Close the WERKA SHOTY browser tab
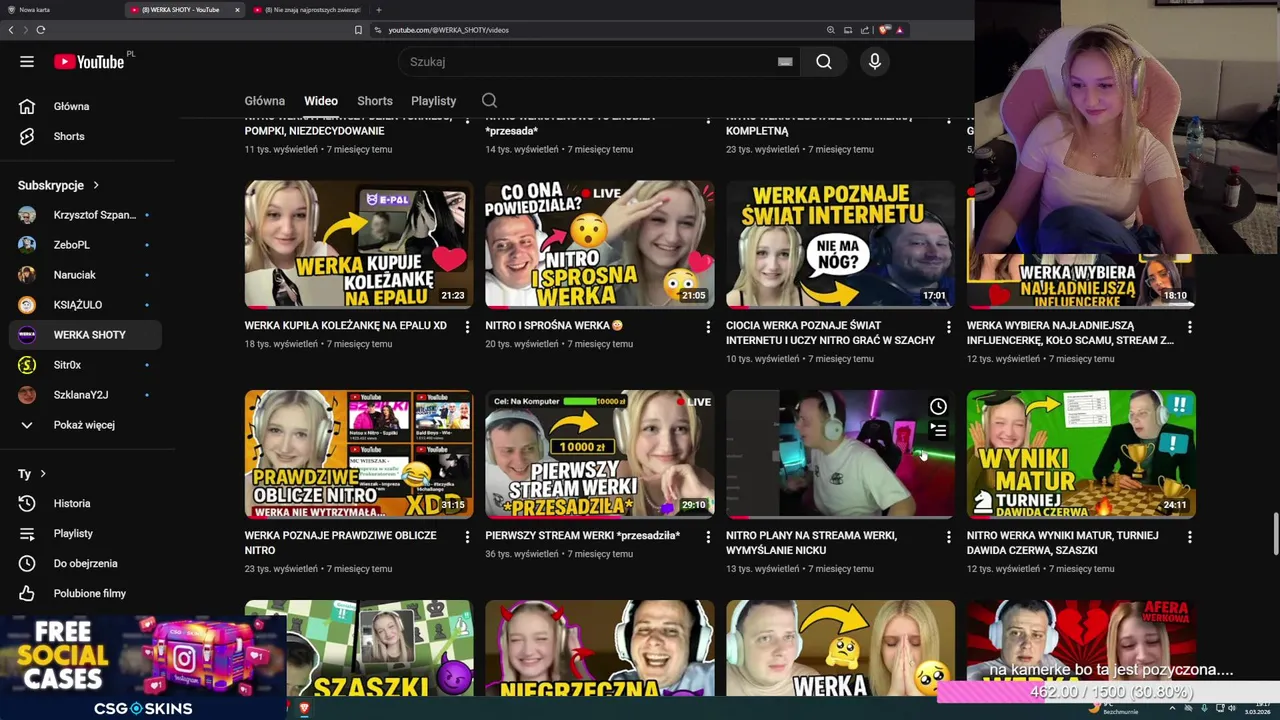Viewport: 1280px width, 720px height. pyautogui.click(x=237, y=10)
